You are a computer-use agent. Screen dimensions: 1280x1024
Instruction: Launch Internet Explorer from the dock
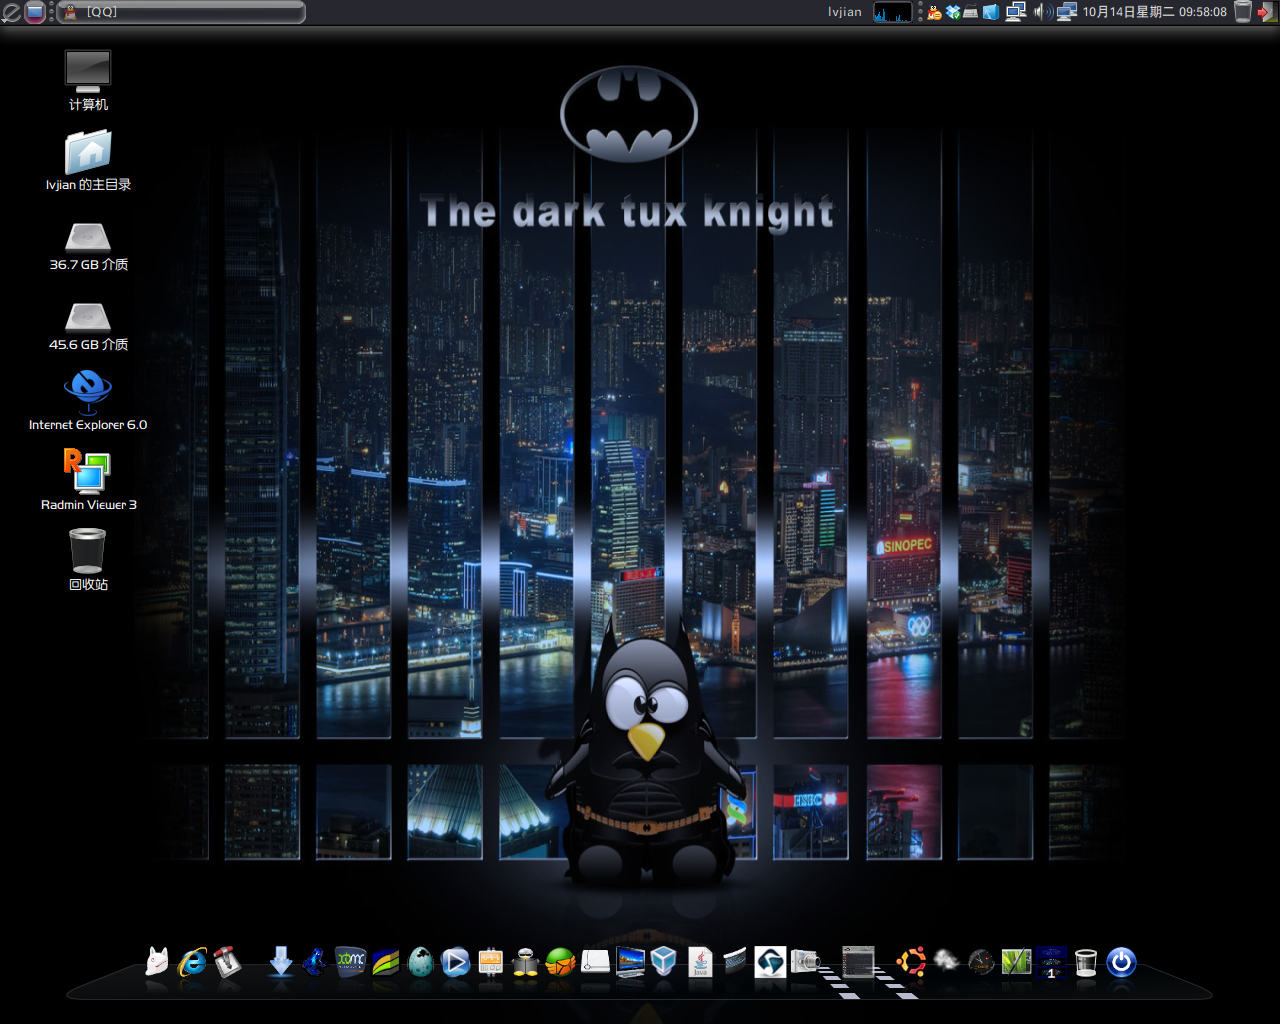tap(192, 962)
